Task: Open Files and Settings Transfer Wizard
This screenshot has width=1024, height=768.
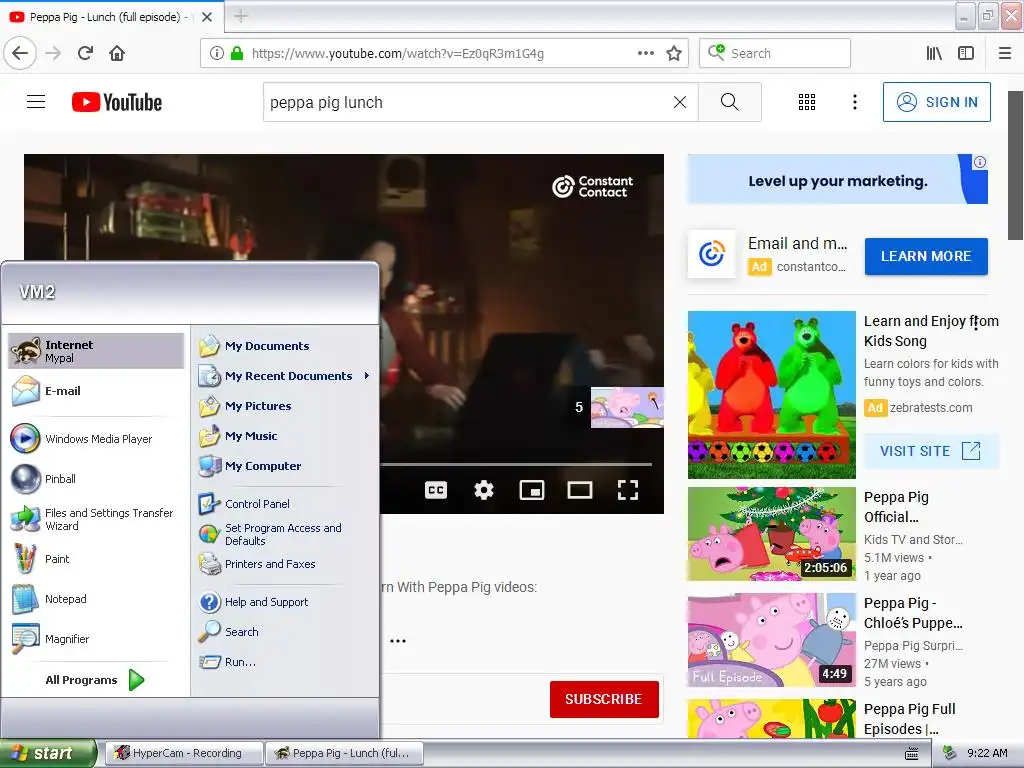Action: pos(96,519)
